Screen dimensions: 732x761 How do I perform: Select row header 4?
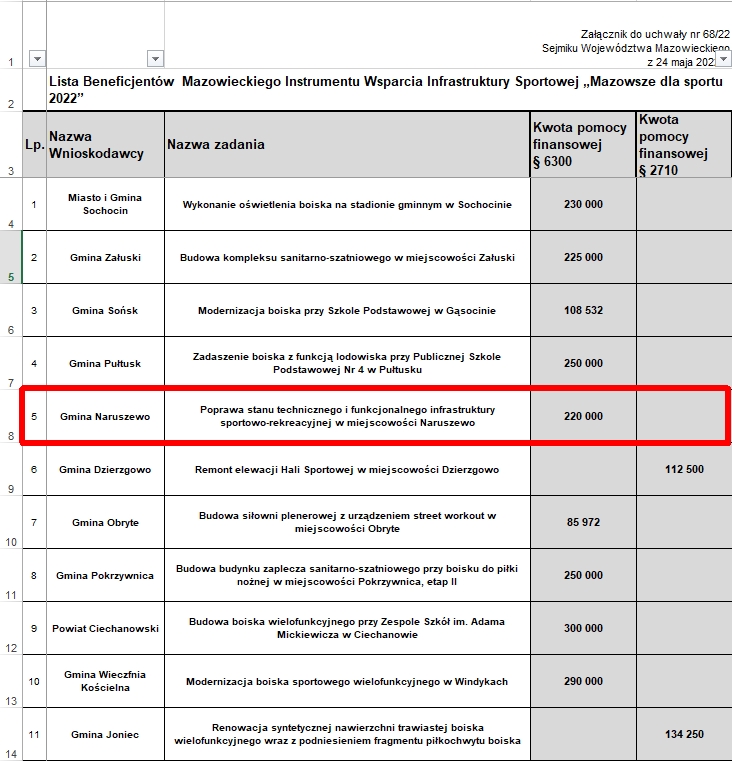[11, 204]
